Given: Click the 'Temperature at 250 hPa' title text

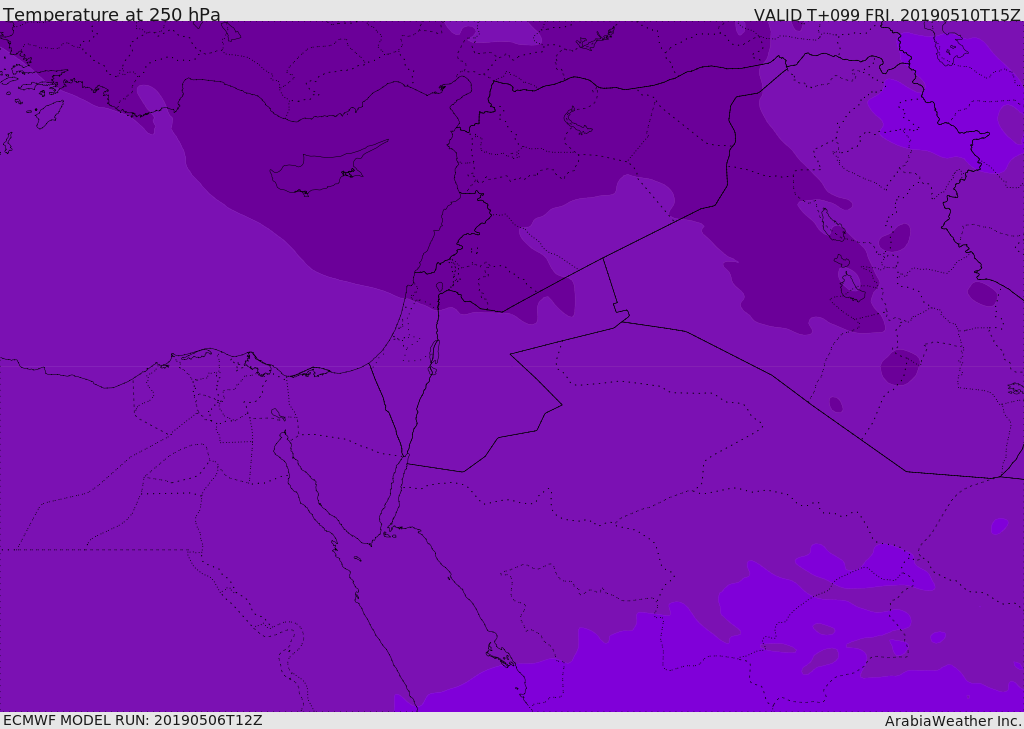Looking at the screenshot, I should coord(112,14).
